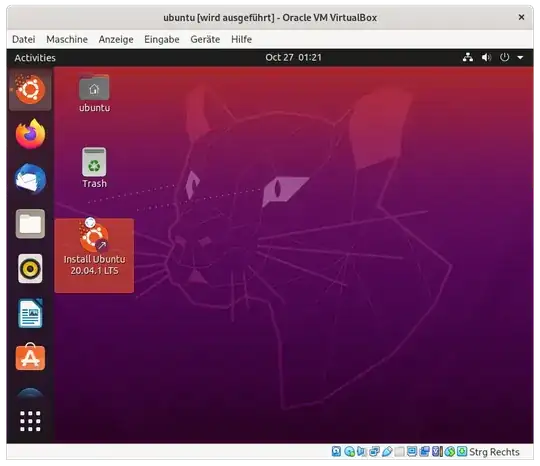Screen dimensions: 540x466
Task: Expand the system menu arrow in top bar
Action: pyautogui.click(x=520, y=58)
